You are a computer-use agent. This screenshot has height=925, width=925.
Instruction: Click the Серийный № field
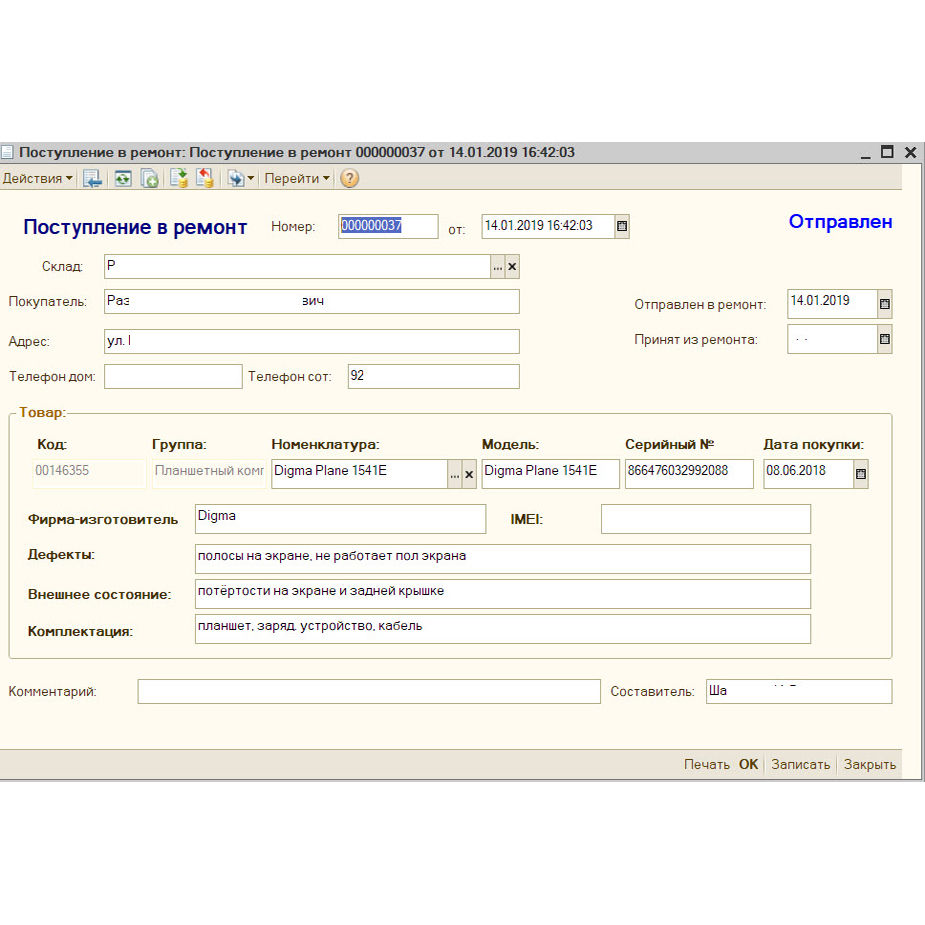click(x=689, y=474)
